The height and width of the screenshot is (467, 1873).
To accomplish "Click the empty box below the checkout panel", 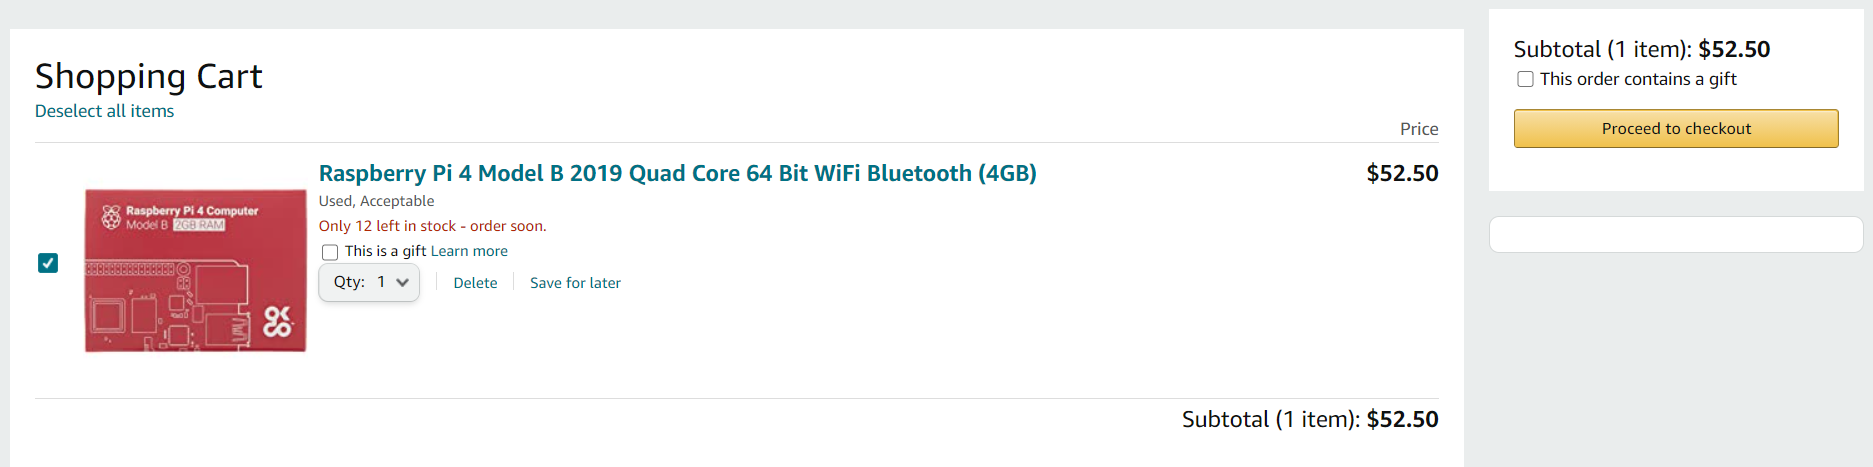I will click(1676, 235).
